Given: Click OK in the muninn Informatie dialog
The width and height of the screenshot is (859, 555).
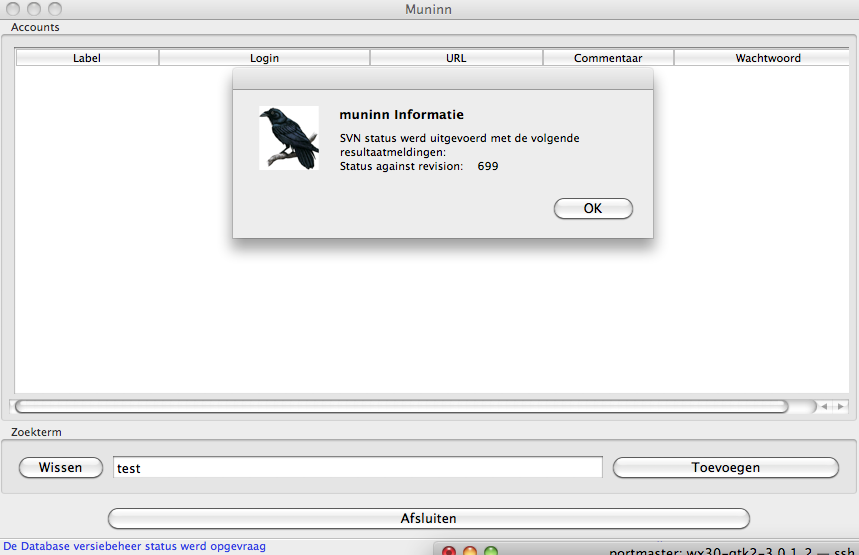Looking at the screenshot, I should [593, 208].
